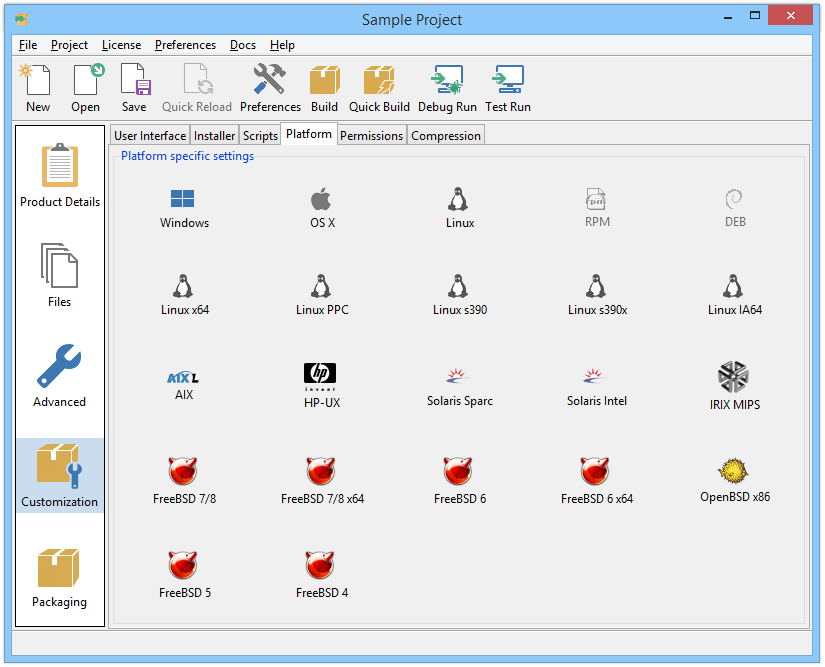Open the Files panel in the sidebar
825x667 pixels.
click(x=59, y=273)
